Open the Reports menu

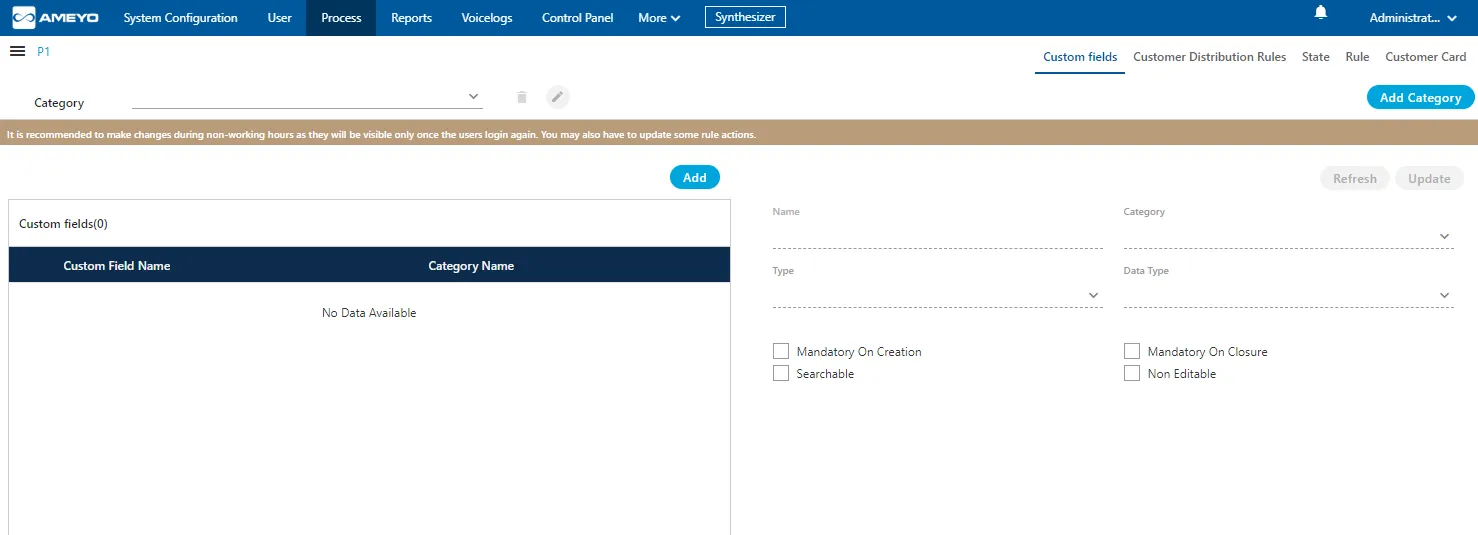(411, 18)
